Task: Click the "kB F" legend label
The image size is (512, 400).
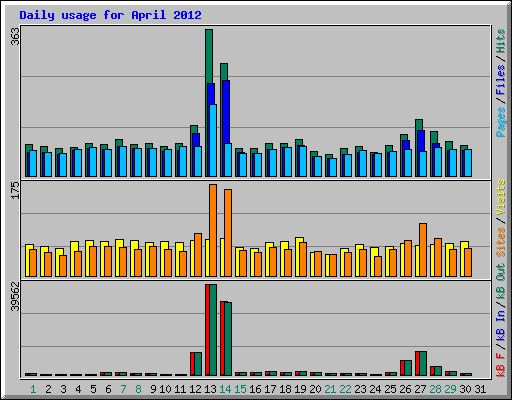Action: pyautogui.click(x=500, y=365)
